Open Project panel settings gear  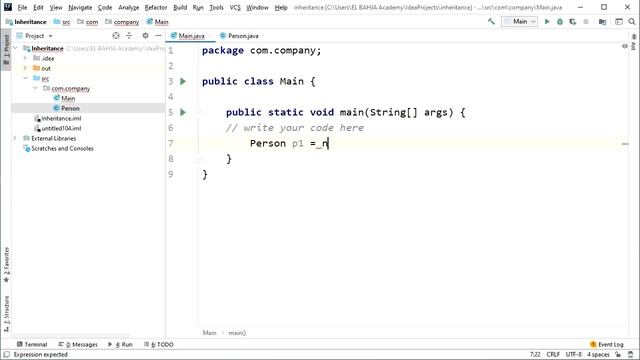(x=145, y=36)
